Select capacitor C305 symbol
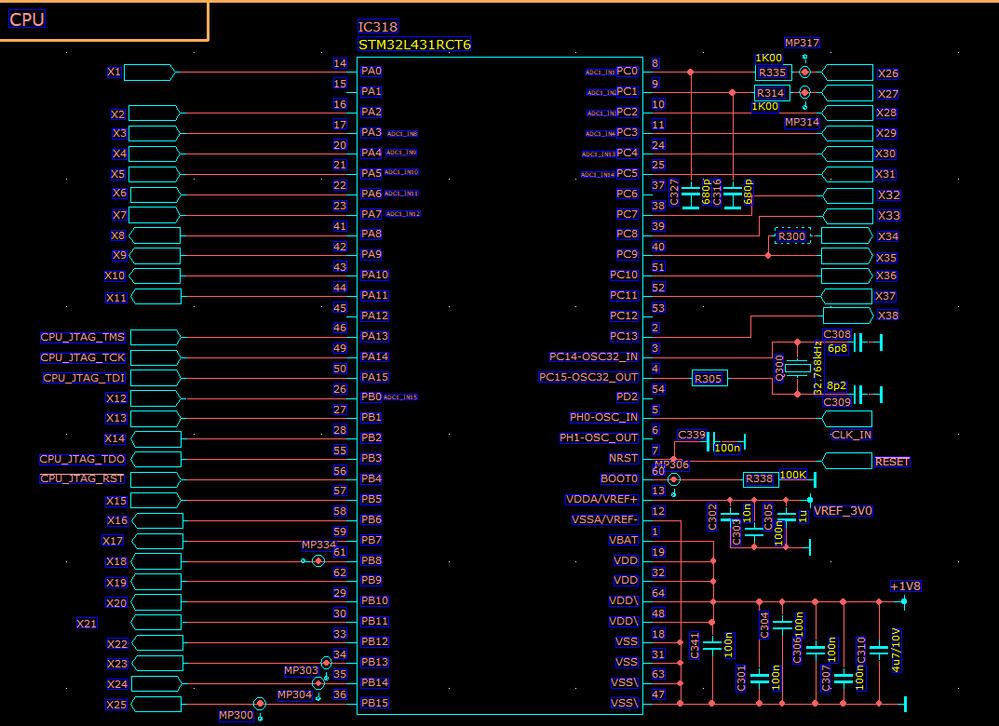The width and height of the screenshot is (999, 726). pos(786,515)
